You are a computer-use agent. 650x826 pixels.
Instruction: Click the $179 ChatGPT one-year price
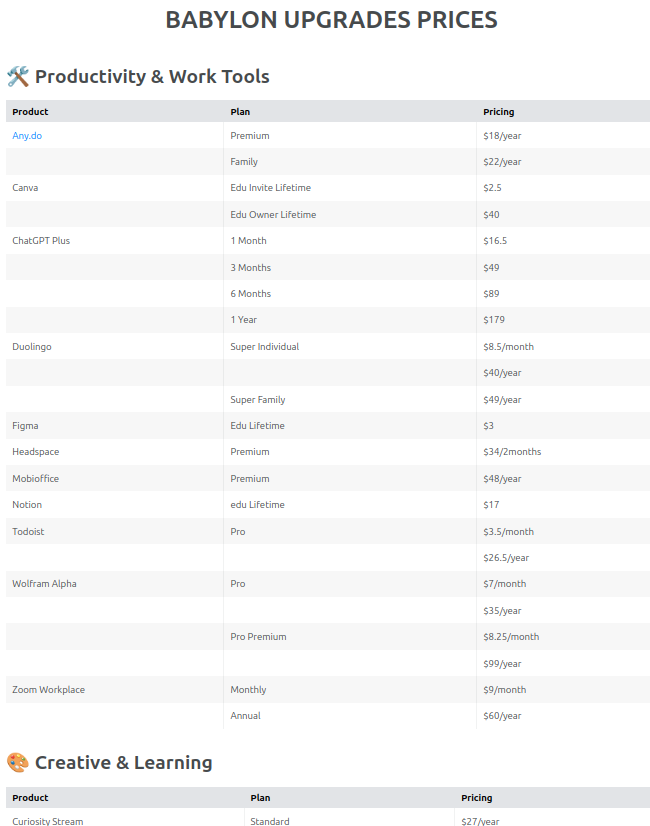(x=493, y=320)
